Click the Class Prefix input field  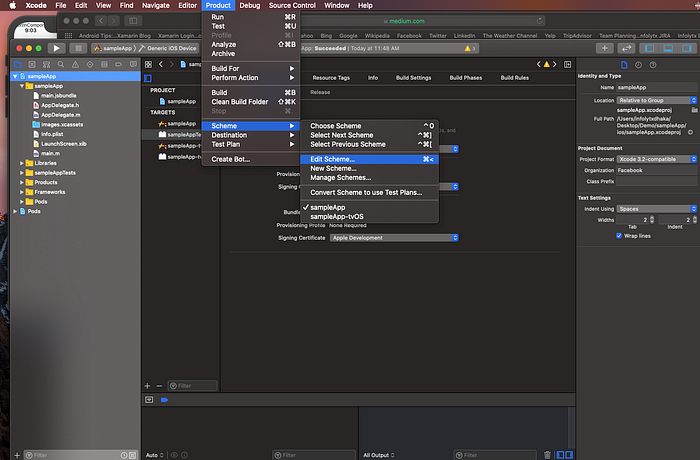657,181
